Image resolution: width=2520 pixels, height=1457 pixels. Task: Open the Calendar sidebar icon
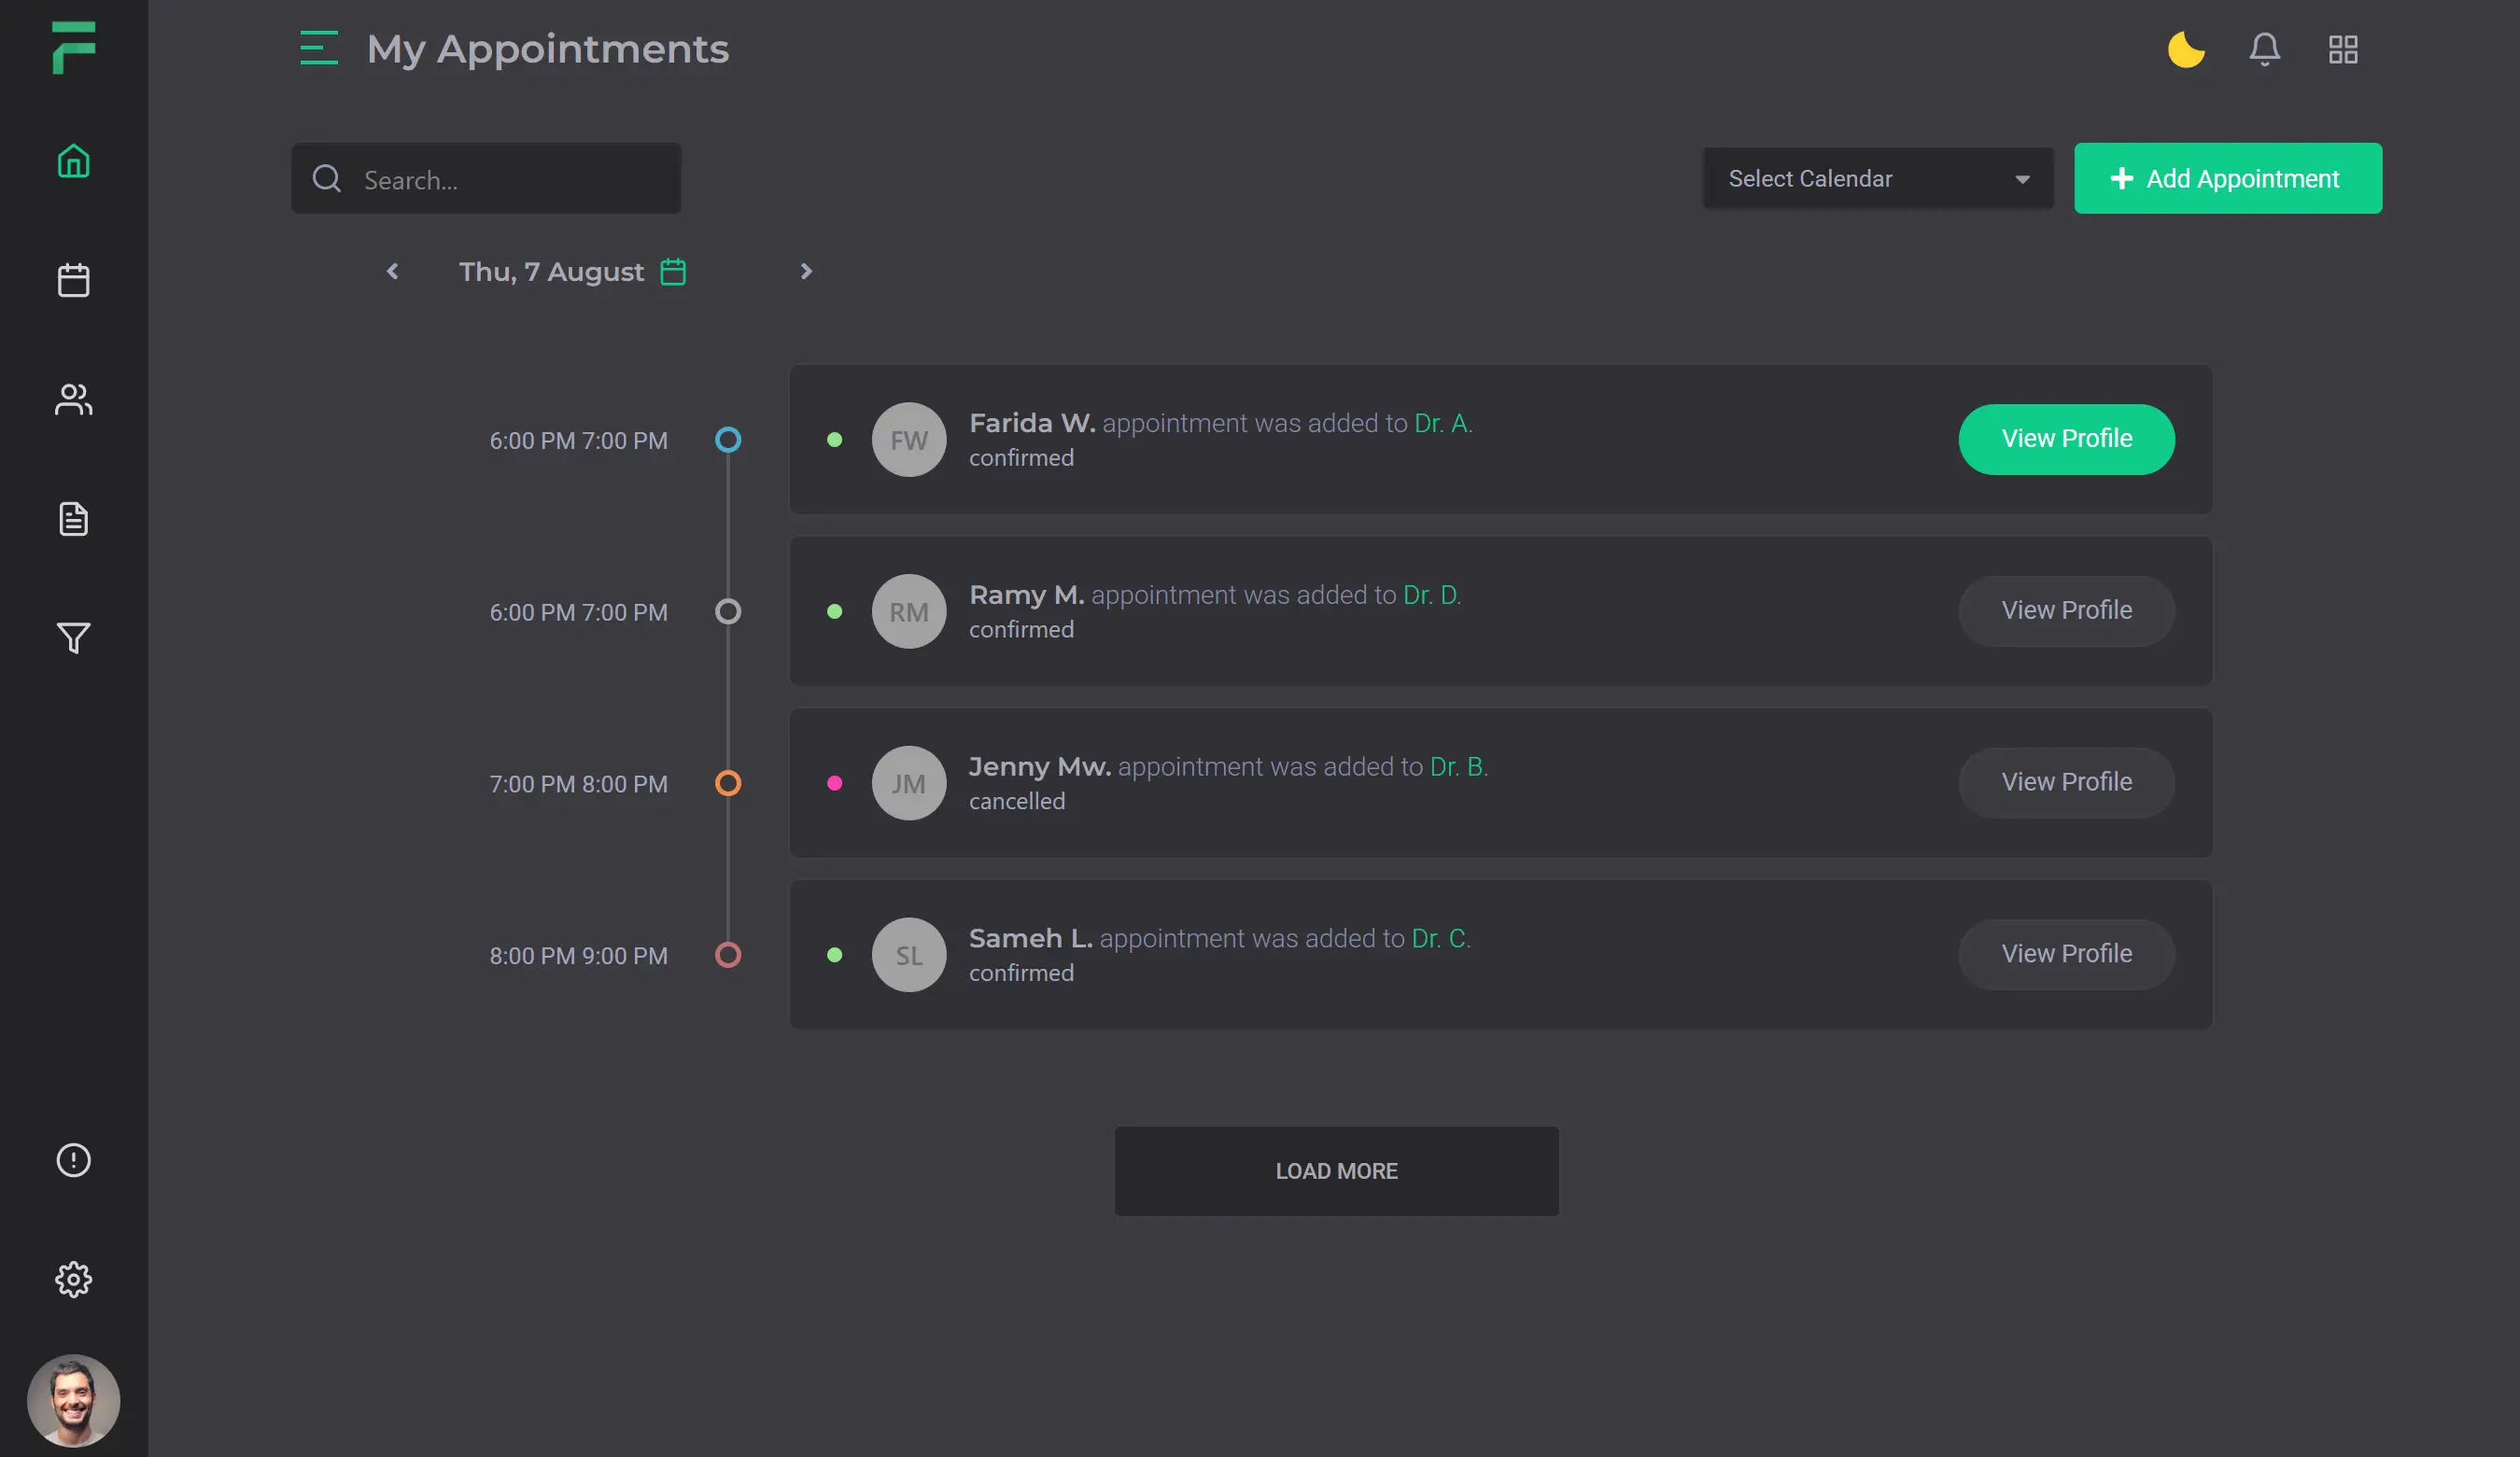point(73,280)
